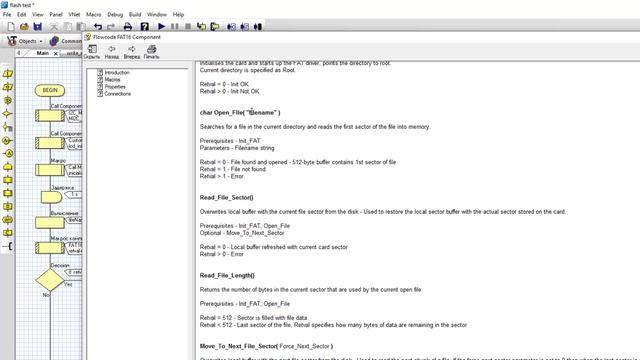Image resolution: width=640 pixels, height=360 pixels.
Task: Click the New flowchart toolbar icon
Action: (x=11, y=27)
